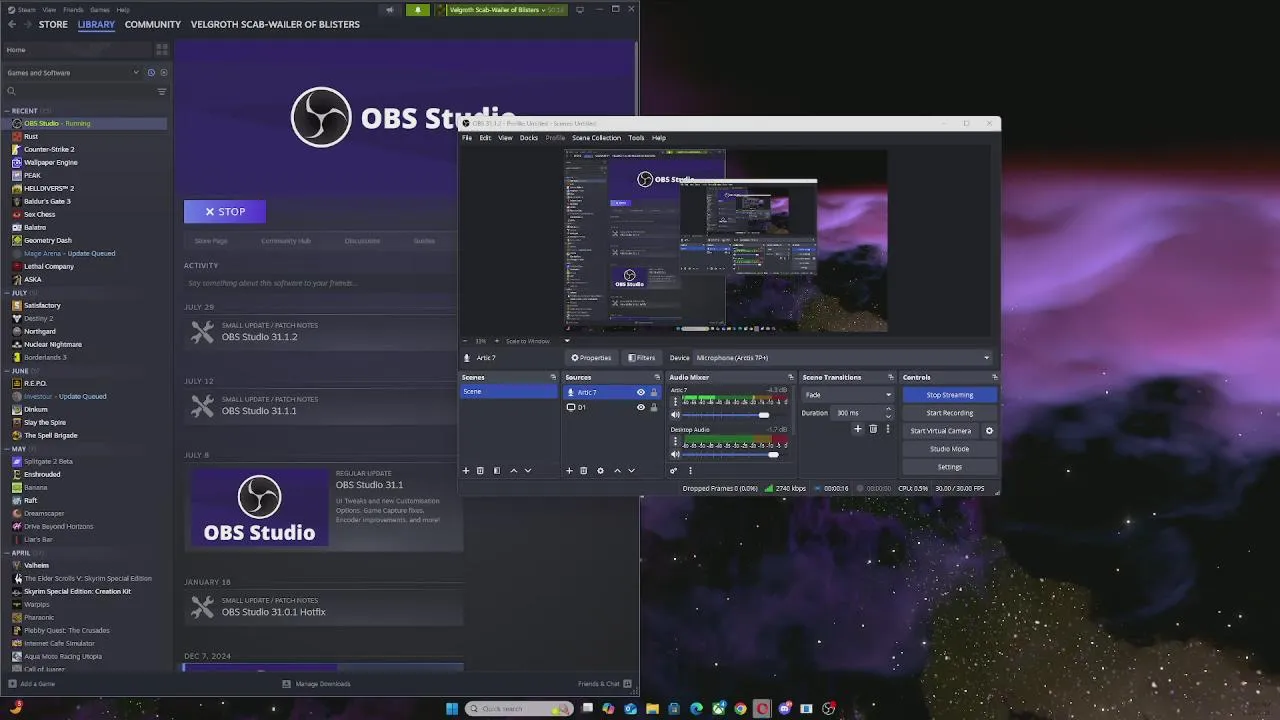Open Fade transition dropdown
The image size is (1280, 720).
point(848,395)
